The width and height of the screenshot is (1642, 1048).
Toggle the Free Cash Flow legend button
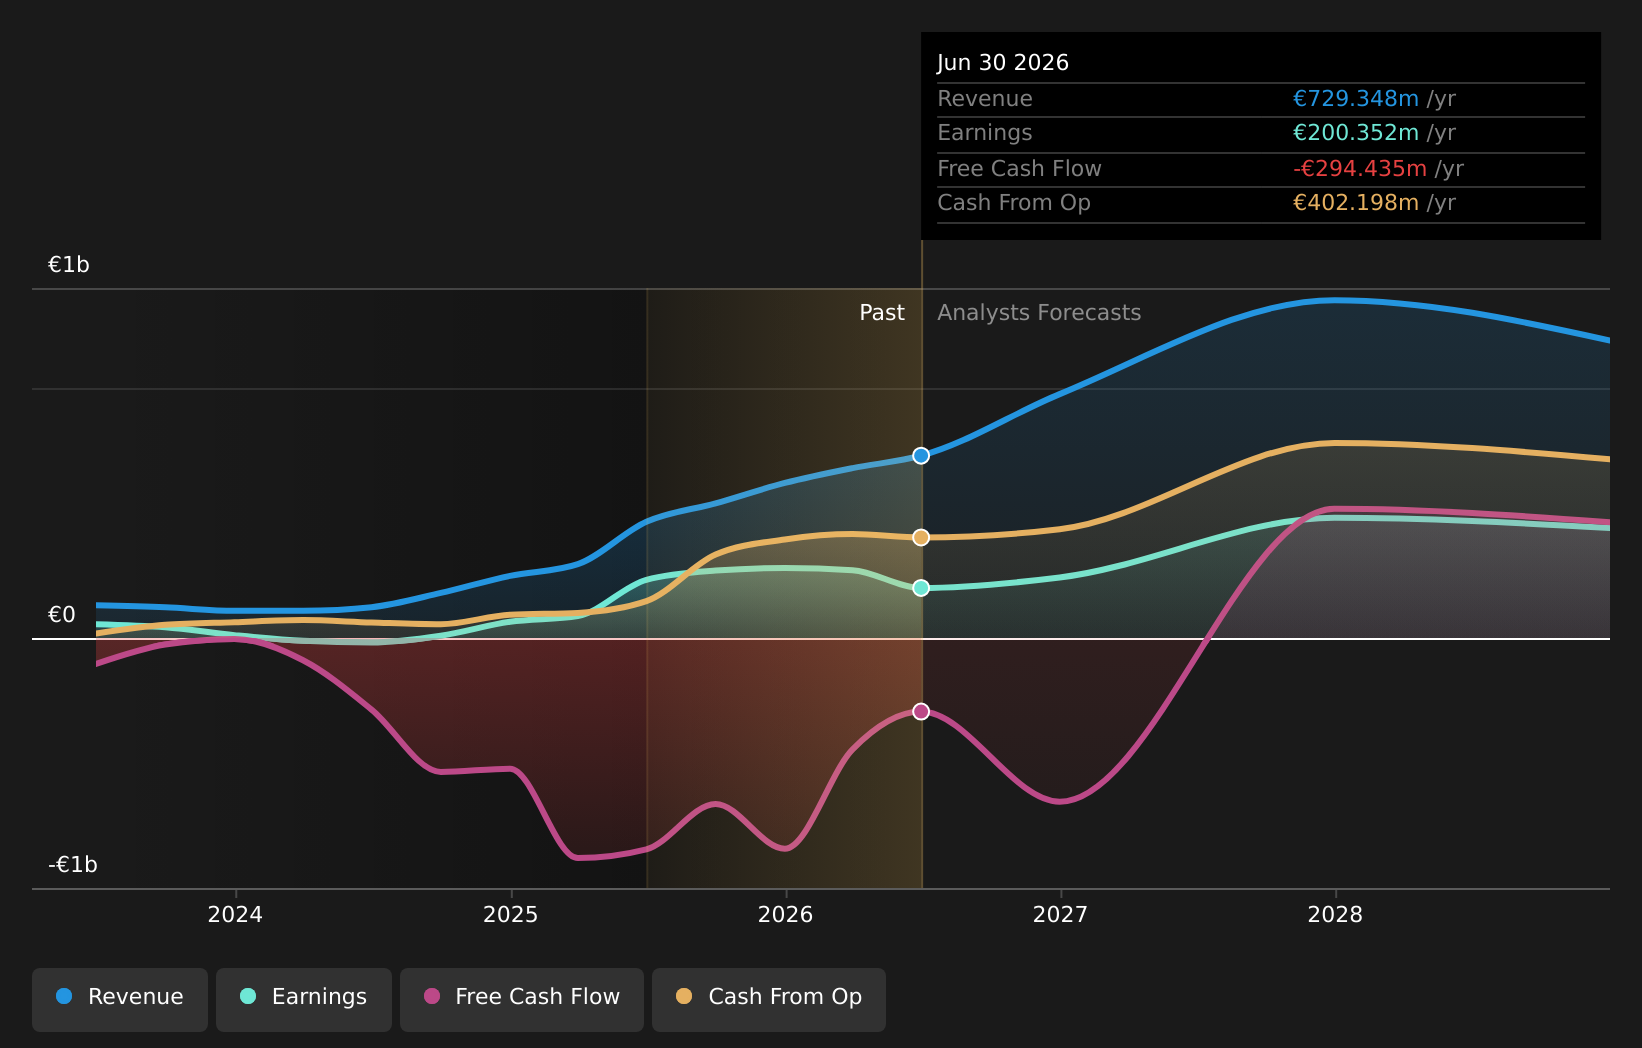[522, 999]
